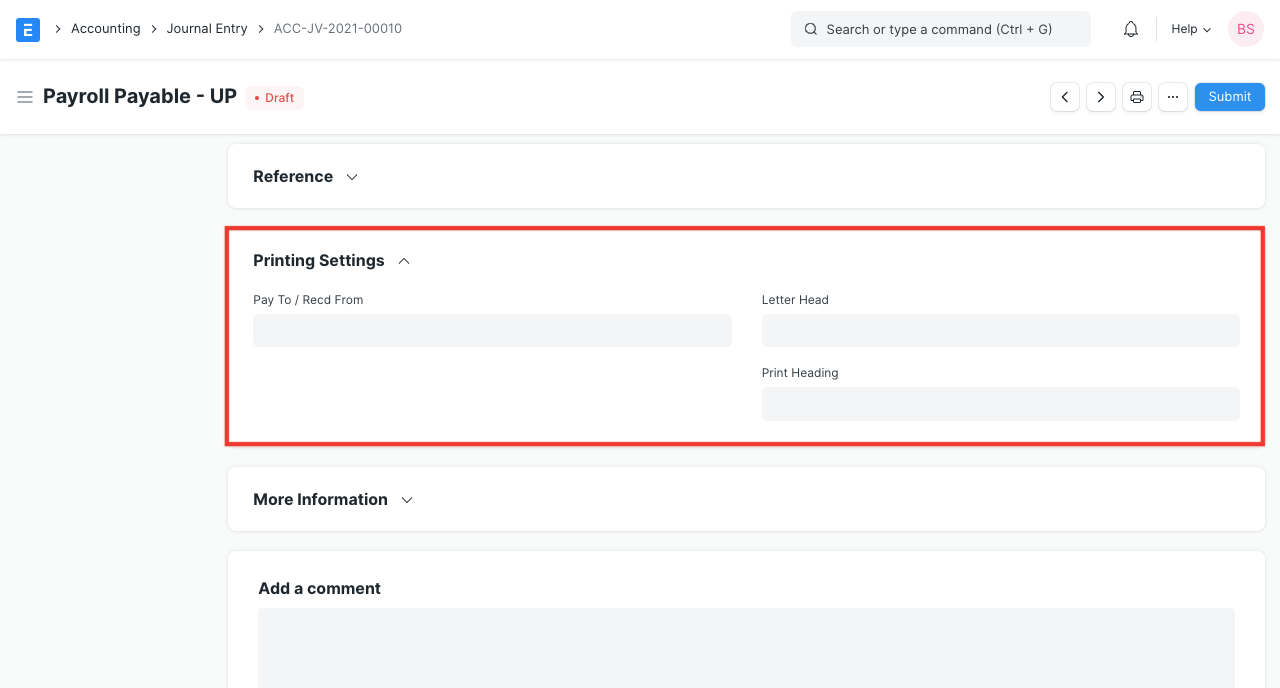Click the next document arrow
The height and width of the screenshot is (688, 1280).
(1100, 97)
